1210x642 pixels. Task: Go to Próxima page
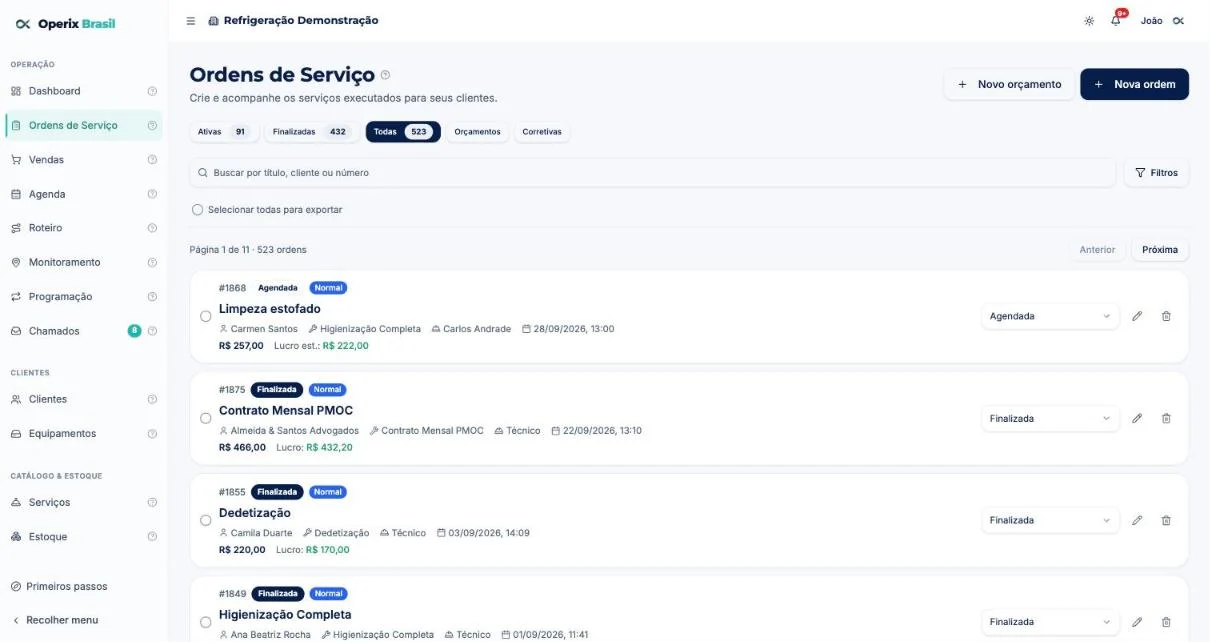click(x=1160, y=250)
